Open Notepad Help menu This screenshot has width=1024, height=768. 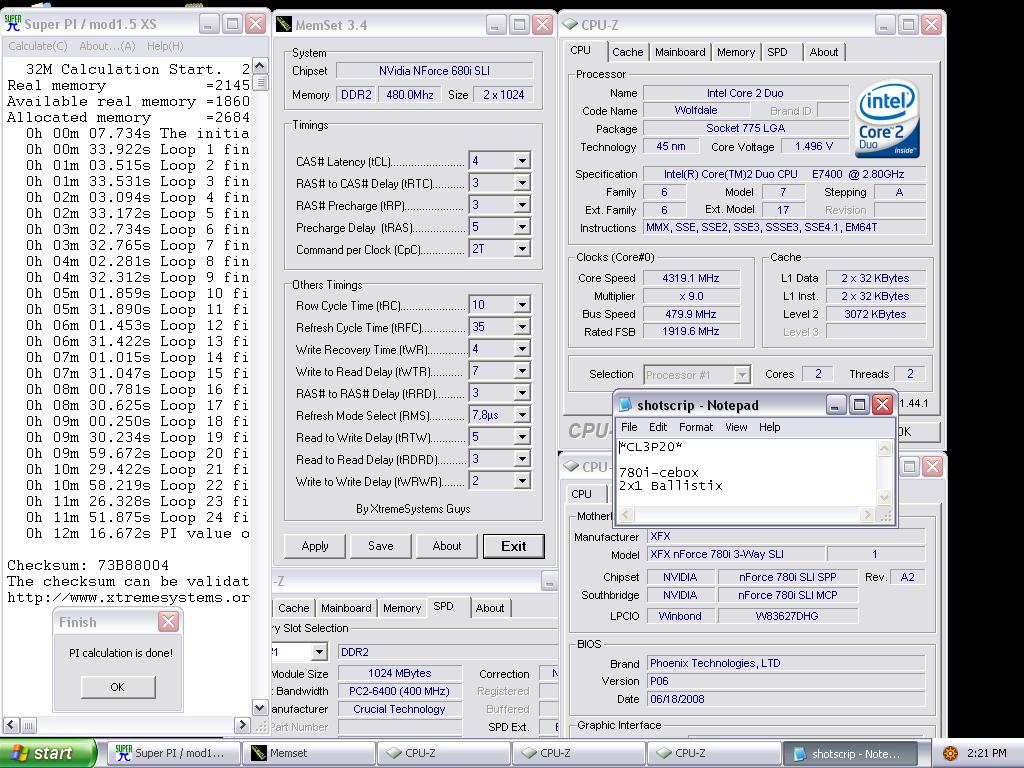(769, 427)
